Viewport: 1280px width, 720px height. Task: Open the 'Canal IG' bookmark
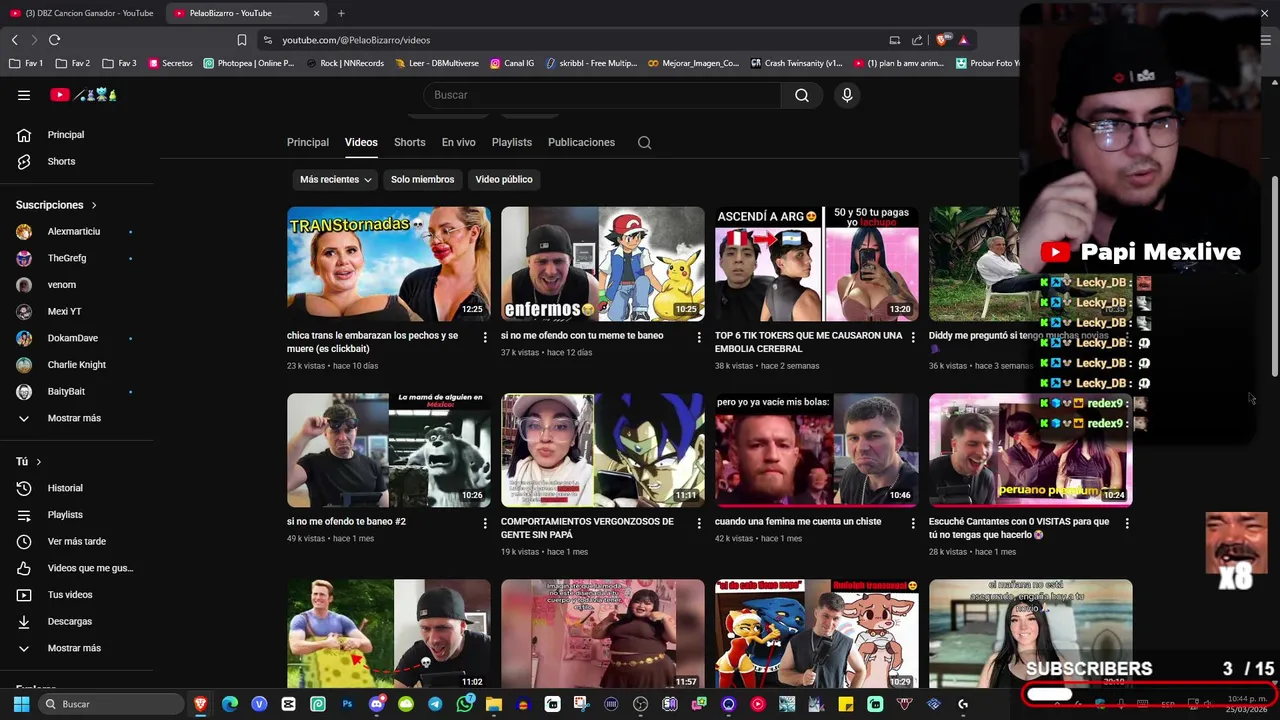point(512,63)
